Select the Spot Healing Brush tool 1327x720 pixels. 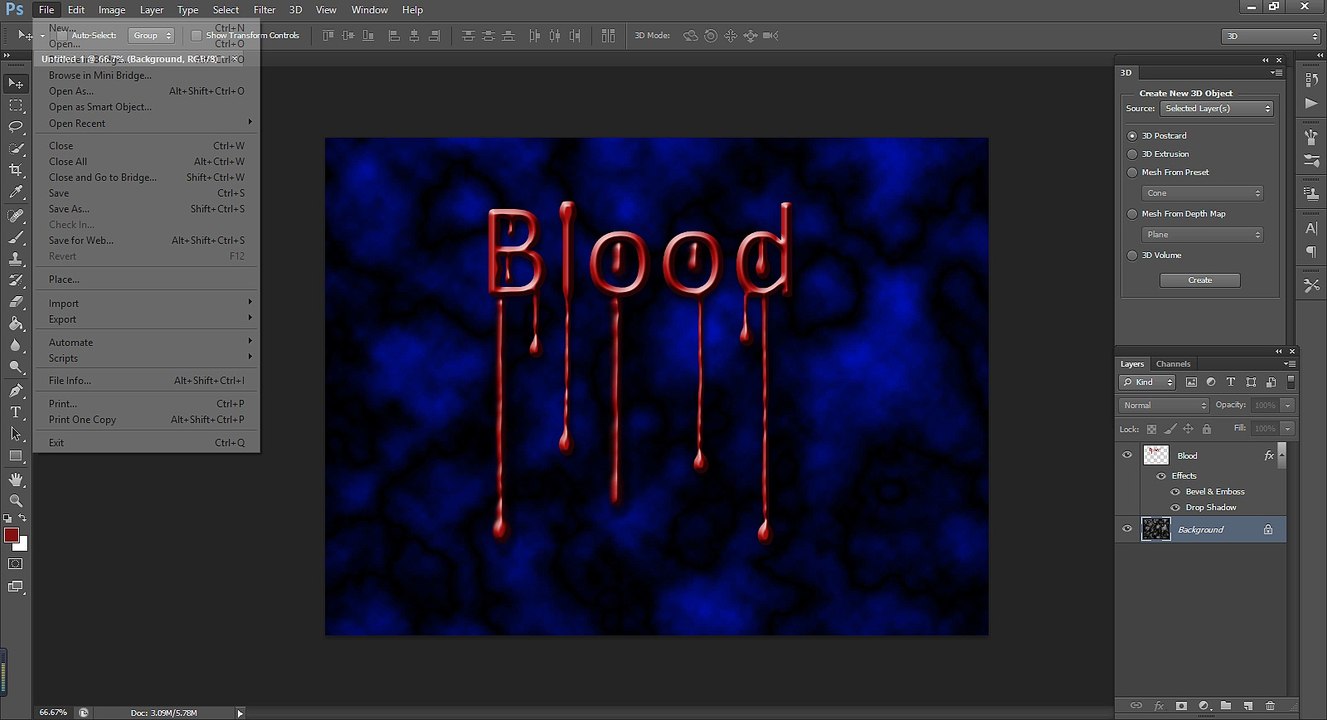click(16, 216)
